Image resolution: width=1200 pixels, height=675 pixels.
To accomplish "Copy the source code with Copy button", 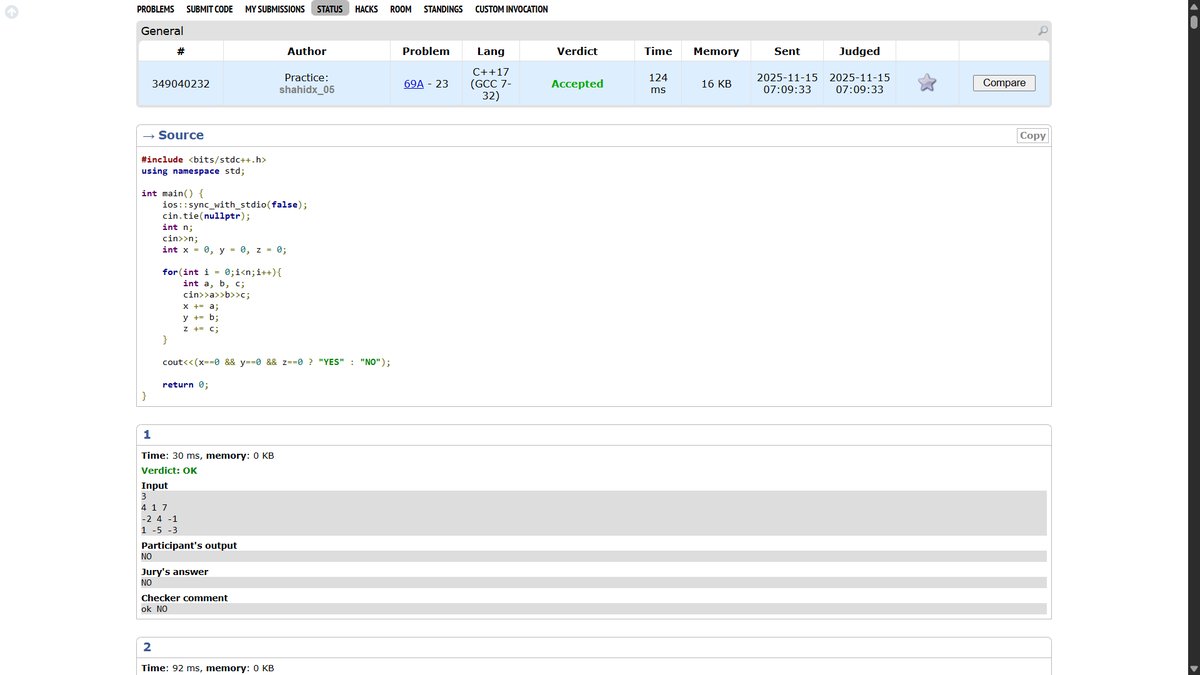I will click(x=1032, y=135).
